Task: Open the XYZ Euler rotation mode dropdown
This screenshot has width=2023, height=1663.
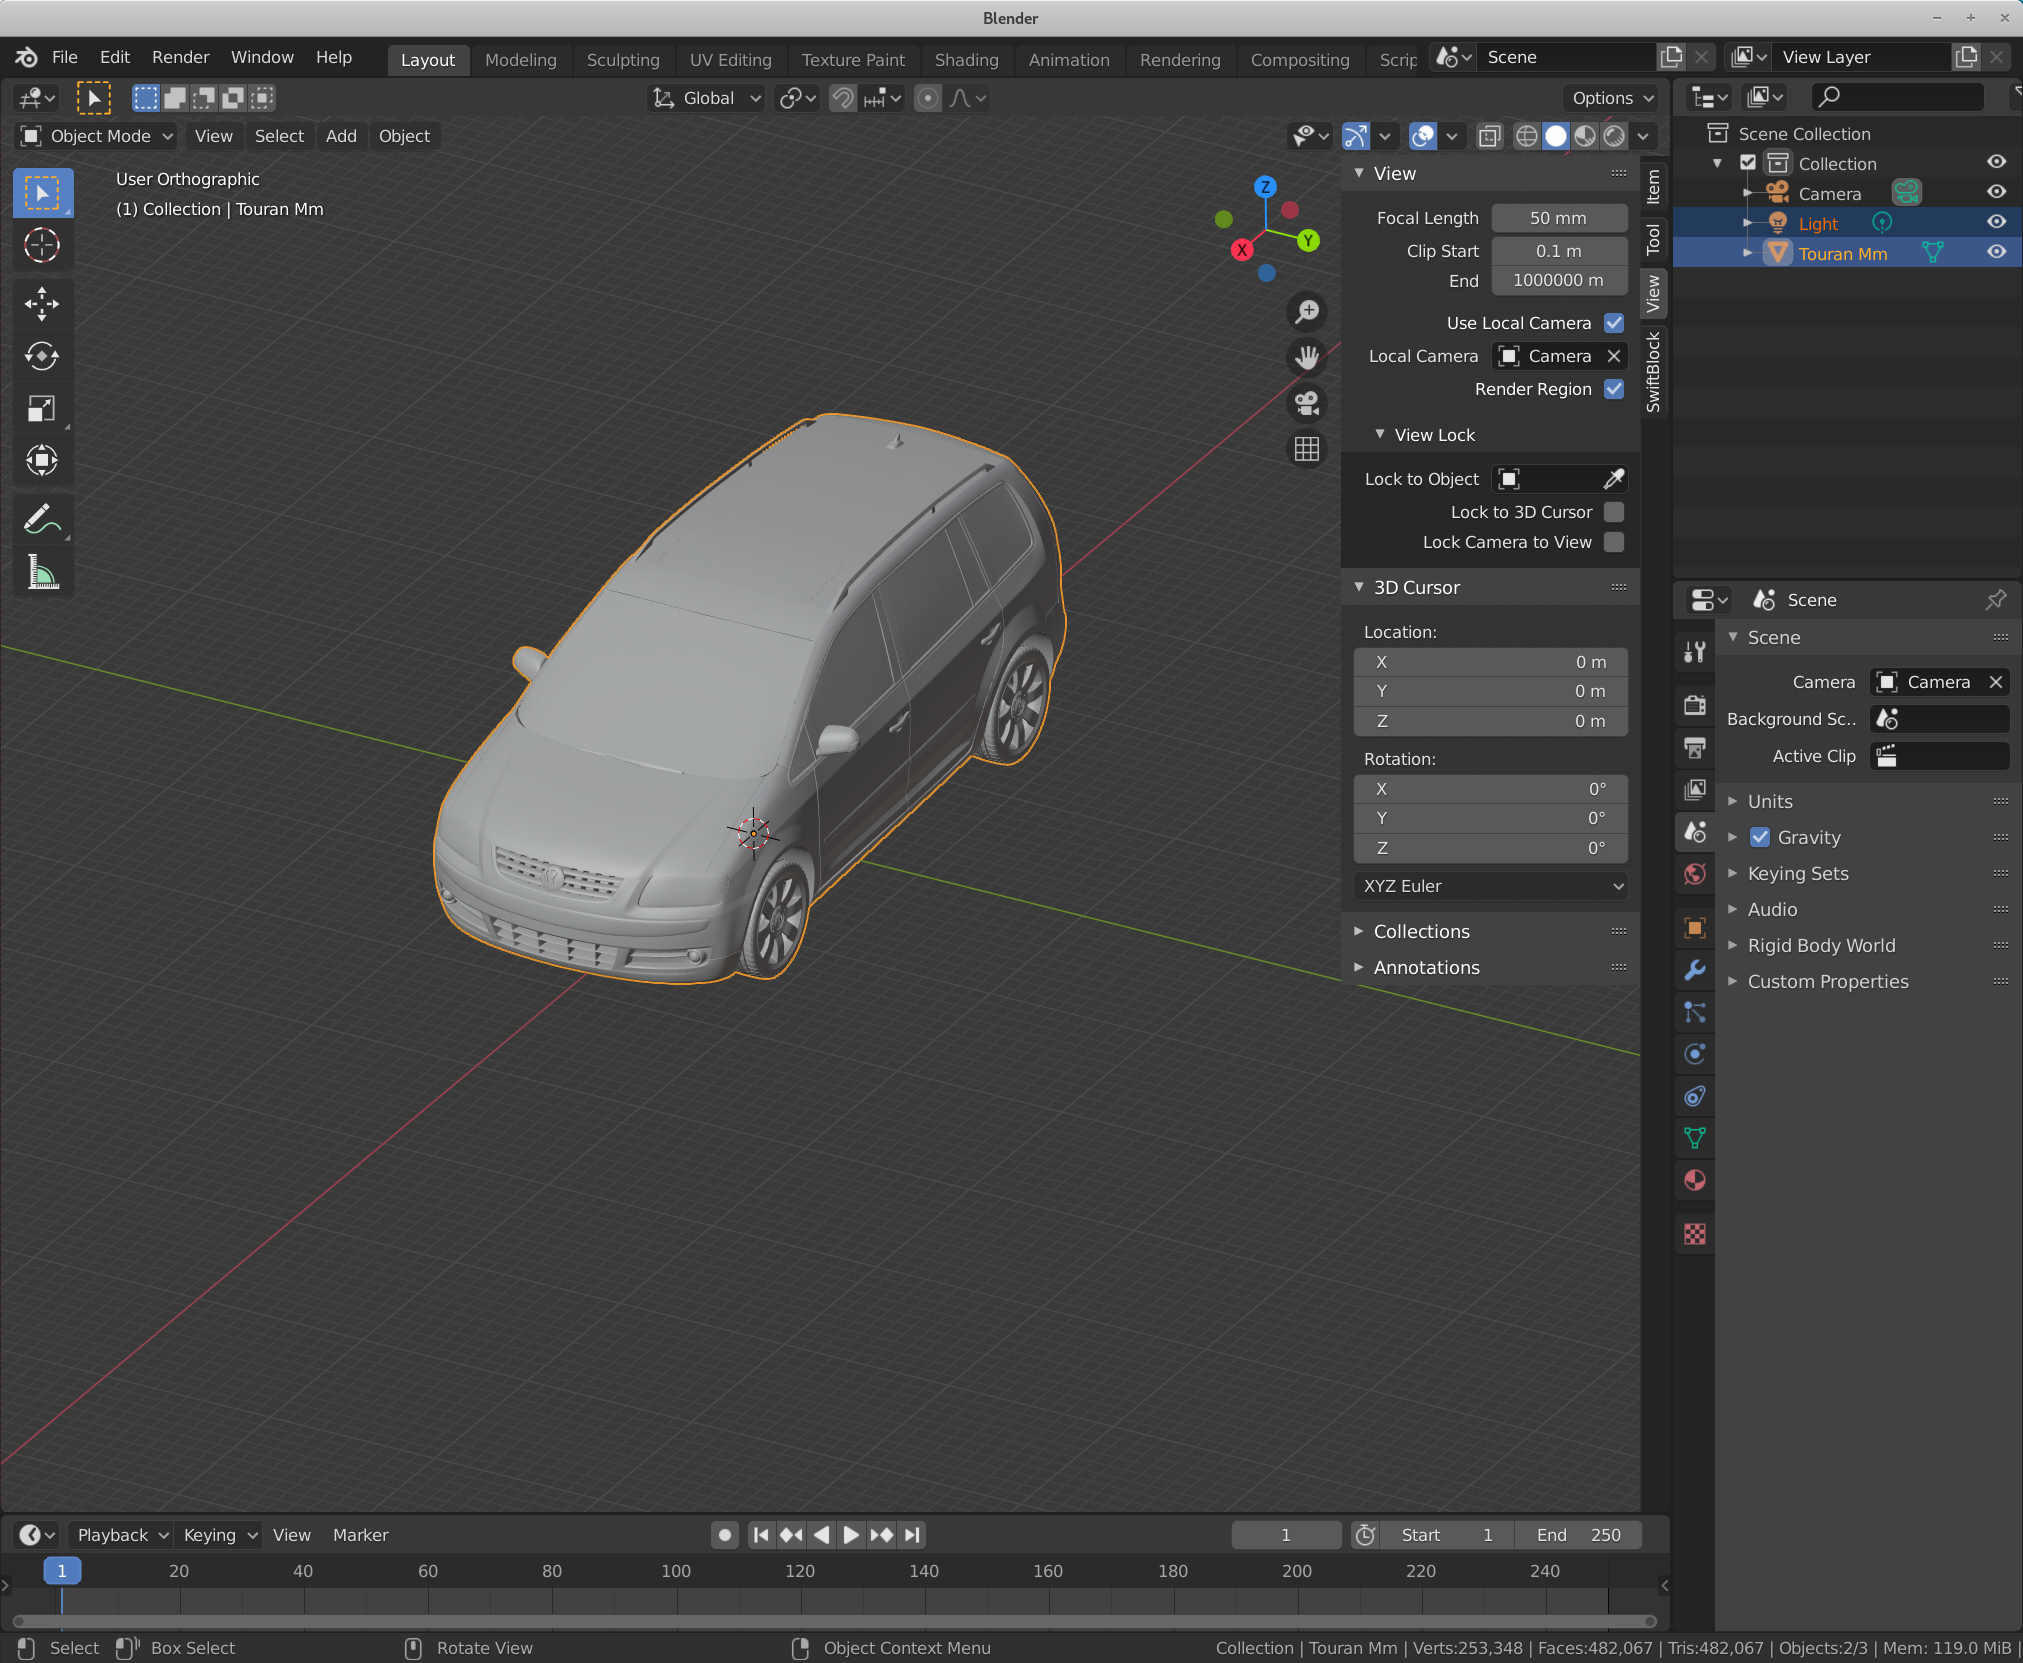Action: pyautogui.click(x=1490, y=886)
